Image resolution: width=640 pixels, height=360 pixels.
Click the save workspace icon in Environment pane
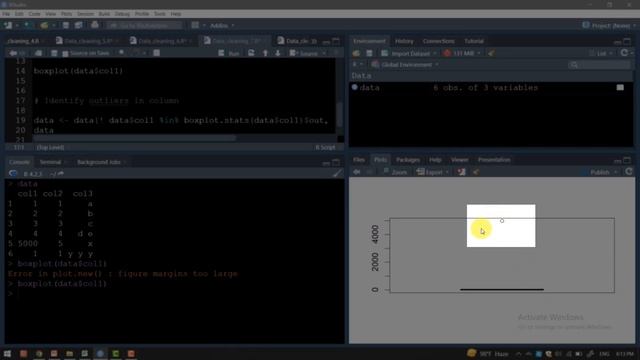pyautogui.click(x=369, y=53)
